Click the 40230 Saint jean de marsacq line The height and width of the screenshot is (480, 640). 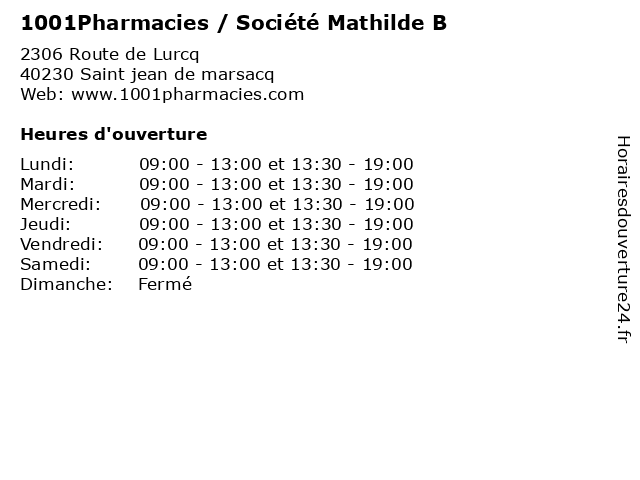[x=147, y=75]
